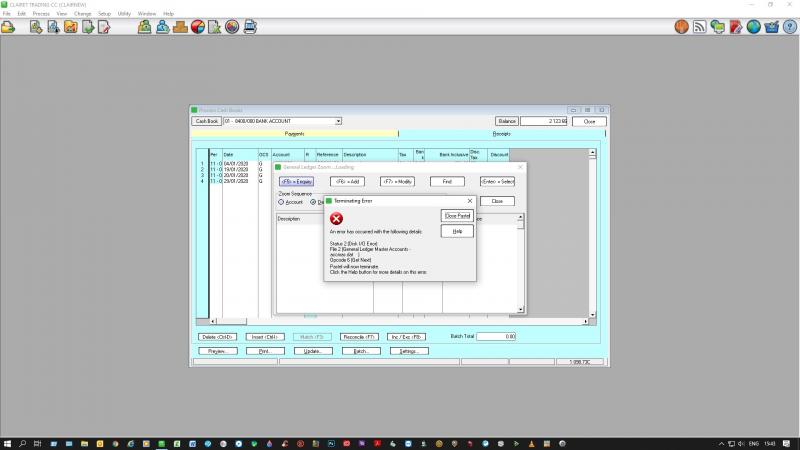Viewport: 800px width, 450px height.
Task: Switch to the Receipts tab
Action: [x=501, y=134]
